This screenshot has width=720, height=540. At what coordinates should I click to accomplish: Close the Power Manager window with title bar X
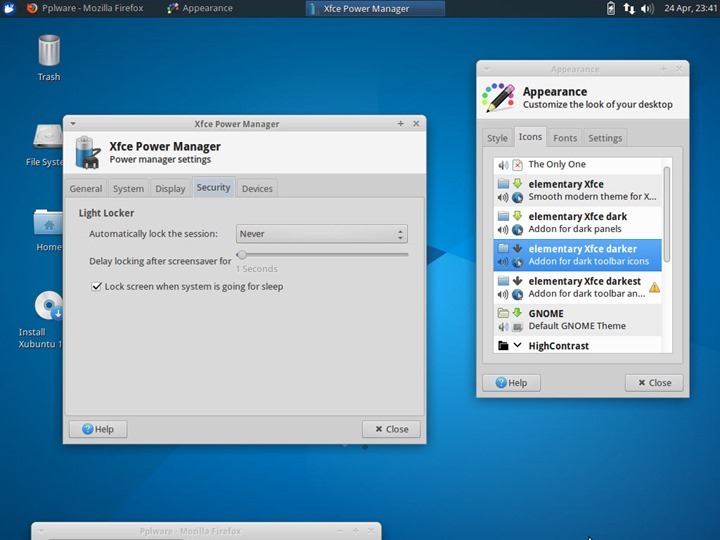tap(416, 124)
